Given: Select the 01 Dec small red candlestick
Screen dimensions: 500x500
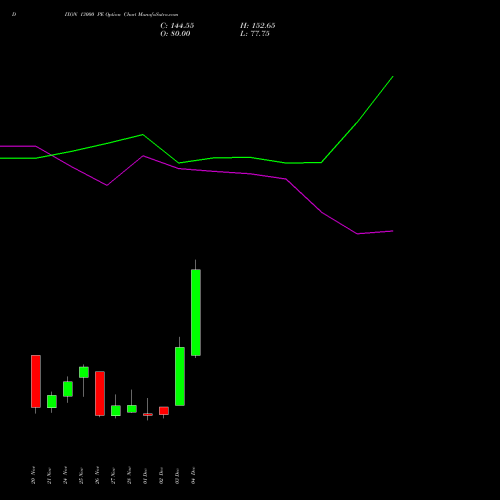Looking at the screenshot, I should pyautogui.click(x=148, y=414).
